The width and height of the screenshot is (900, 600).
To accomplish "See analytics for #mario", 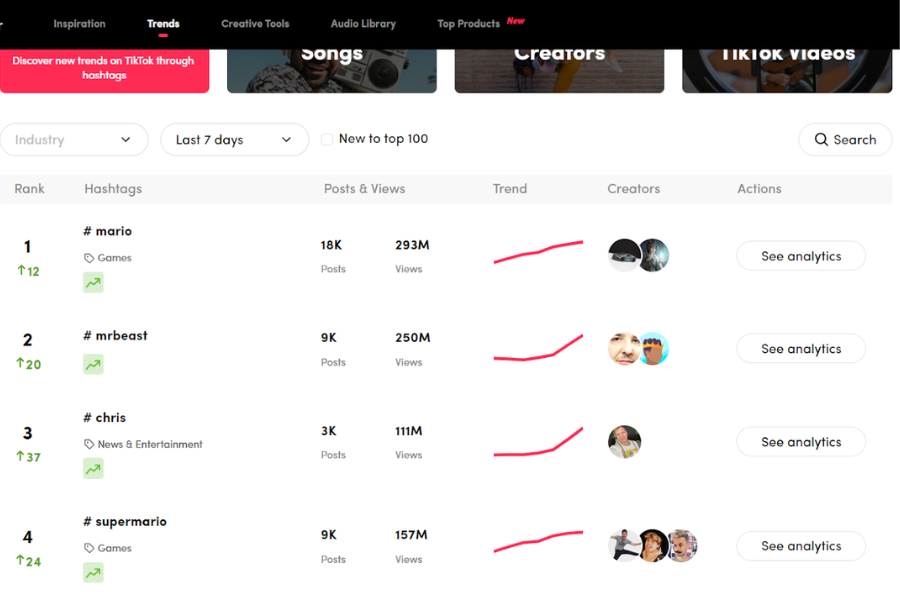I will (x=801, y=256).
